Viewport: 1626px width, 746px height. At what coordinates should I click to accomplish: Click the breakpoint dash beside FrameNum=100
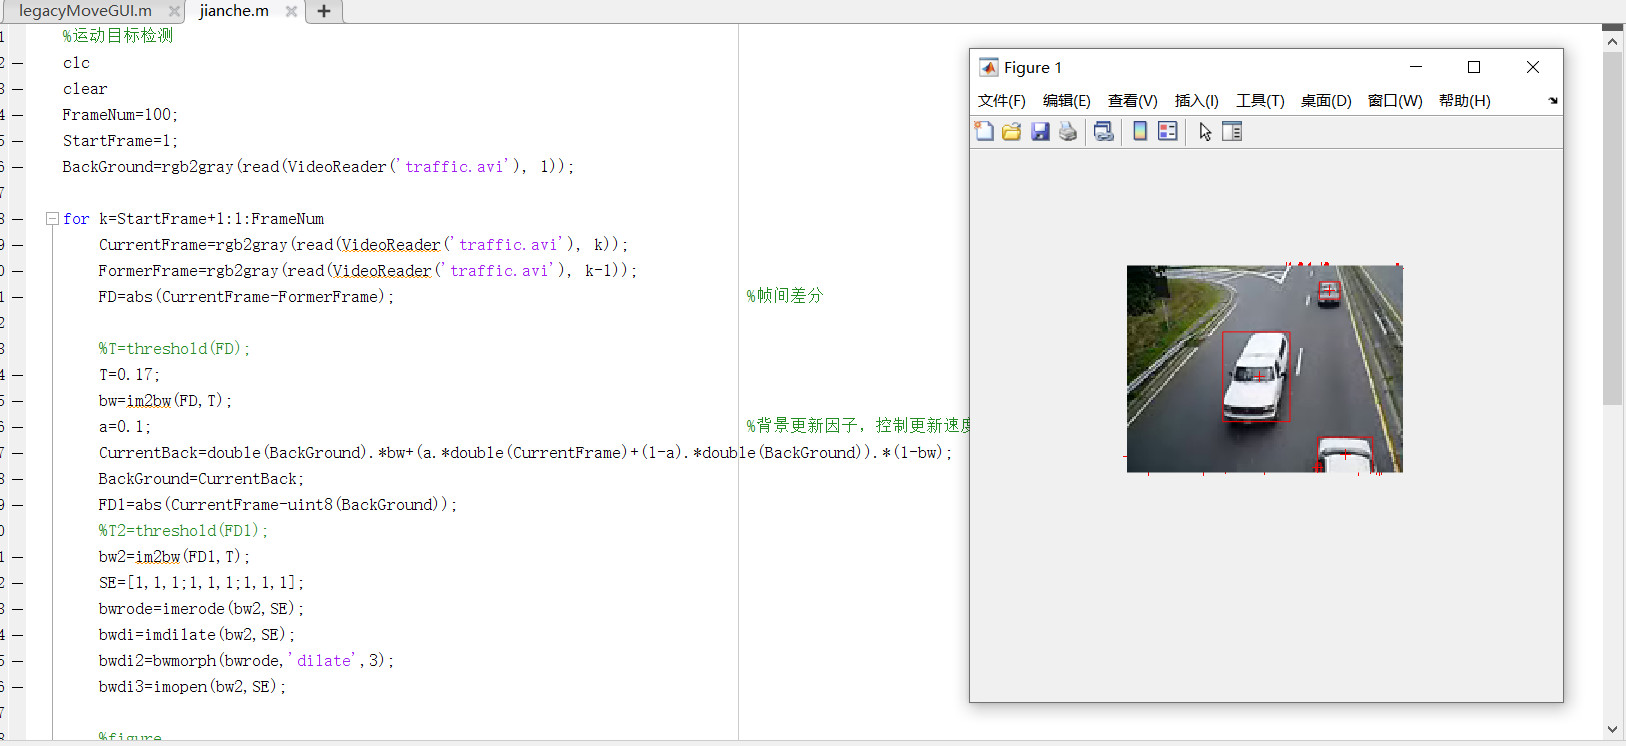tap(18, 115)
